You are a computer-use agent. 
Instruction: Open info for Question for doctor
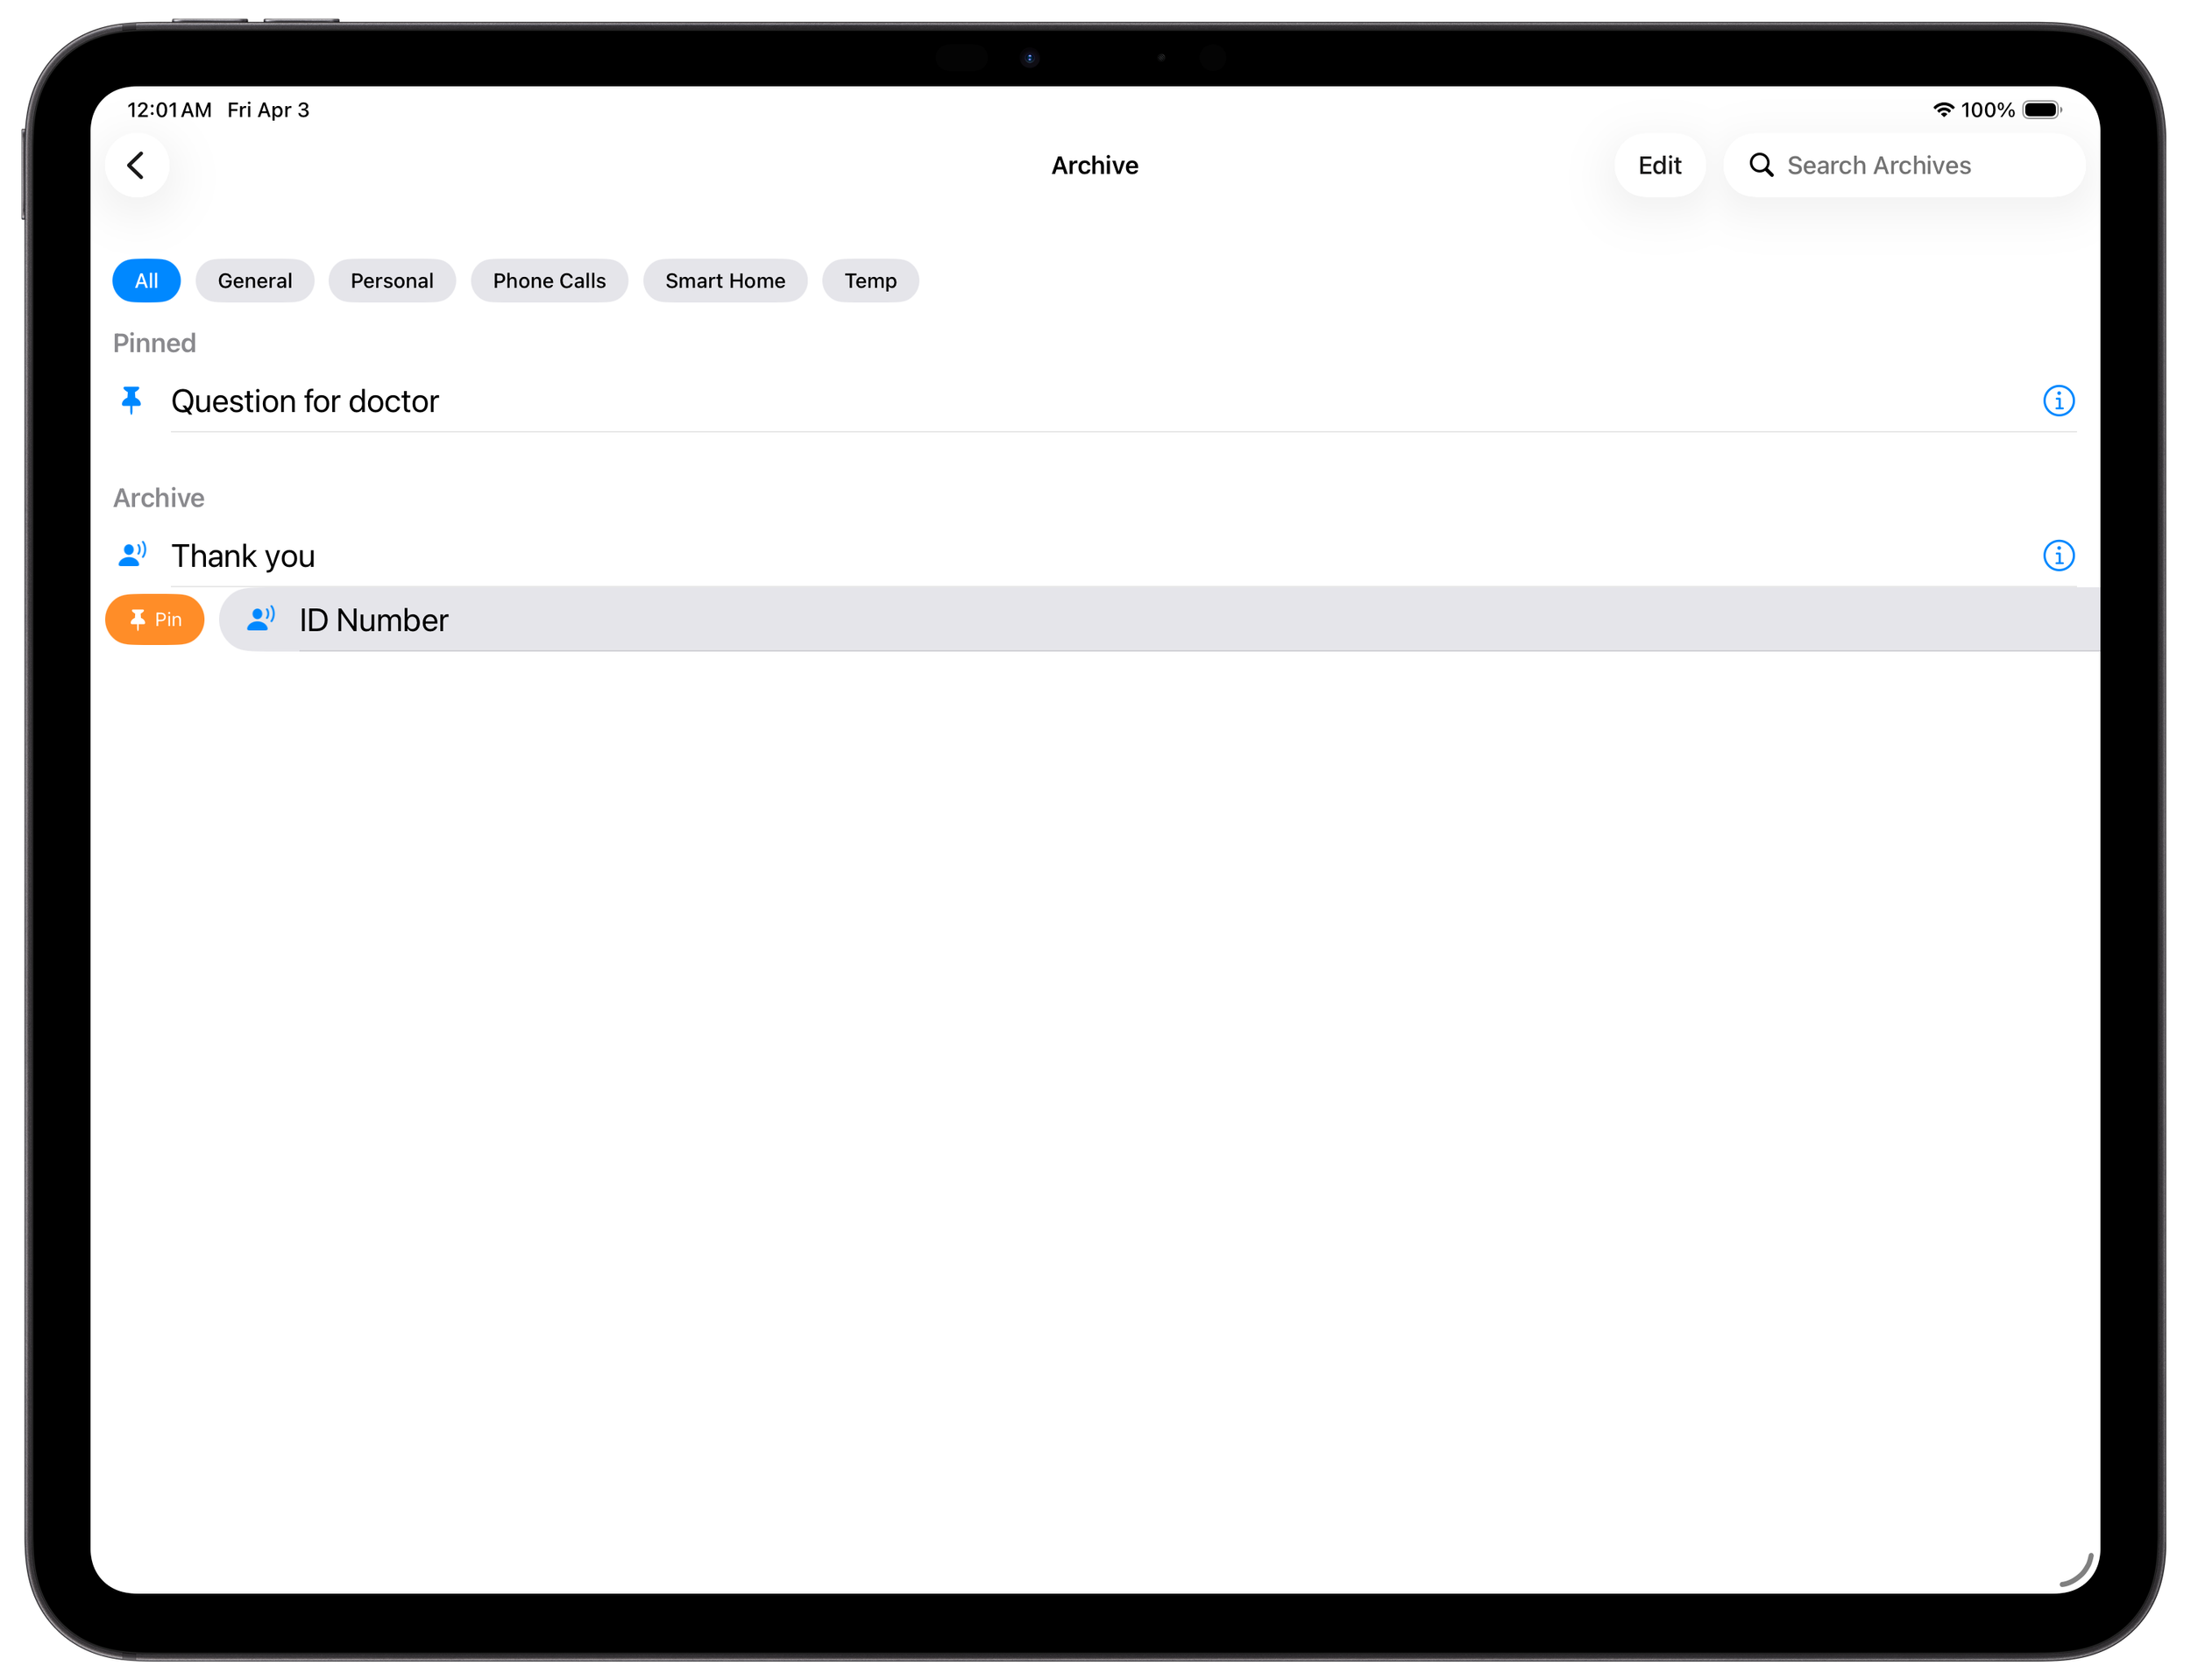click(x=2057, y=401)
